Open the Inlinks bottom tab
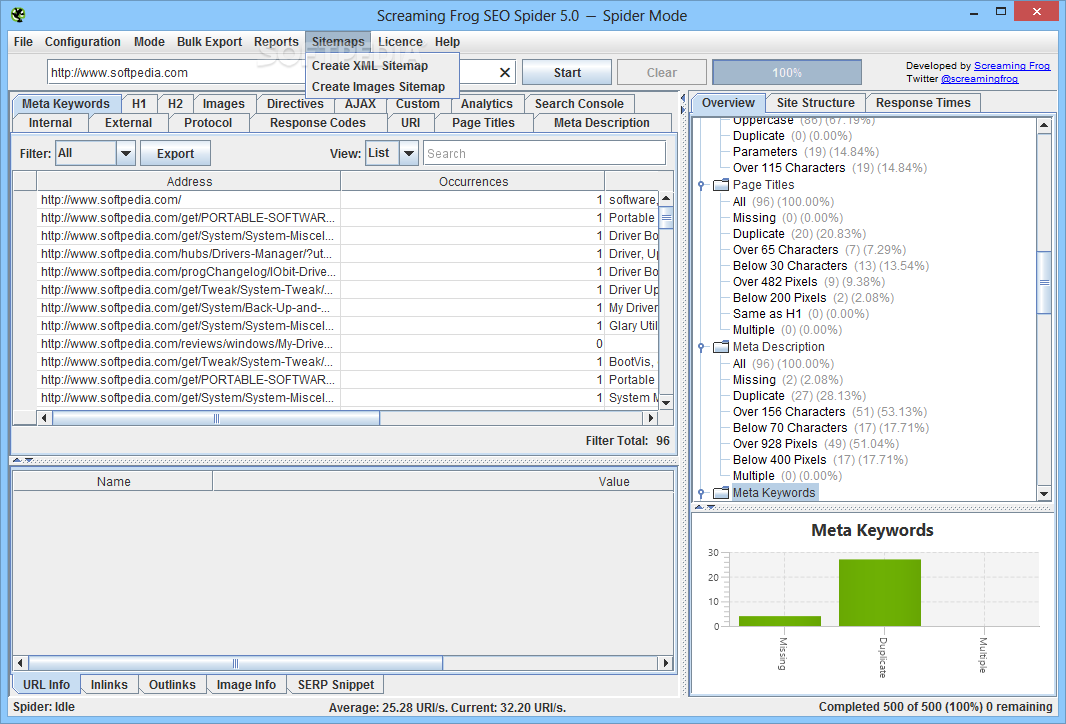This screenshot has height=724, width=1066. tap(109, 685)
